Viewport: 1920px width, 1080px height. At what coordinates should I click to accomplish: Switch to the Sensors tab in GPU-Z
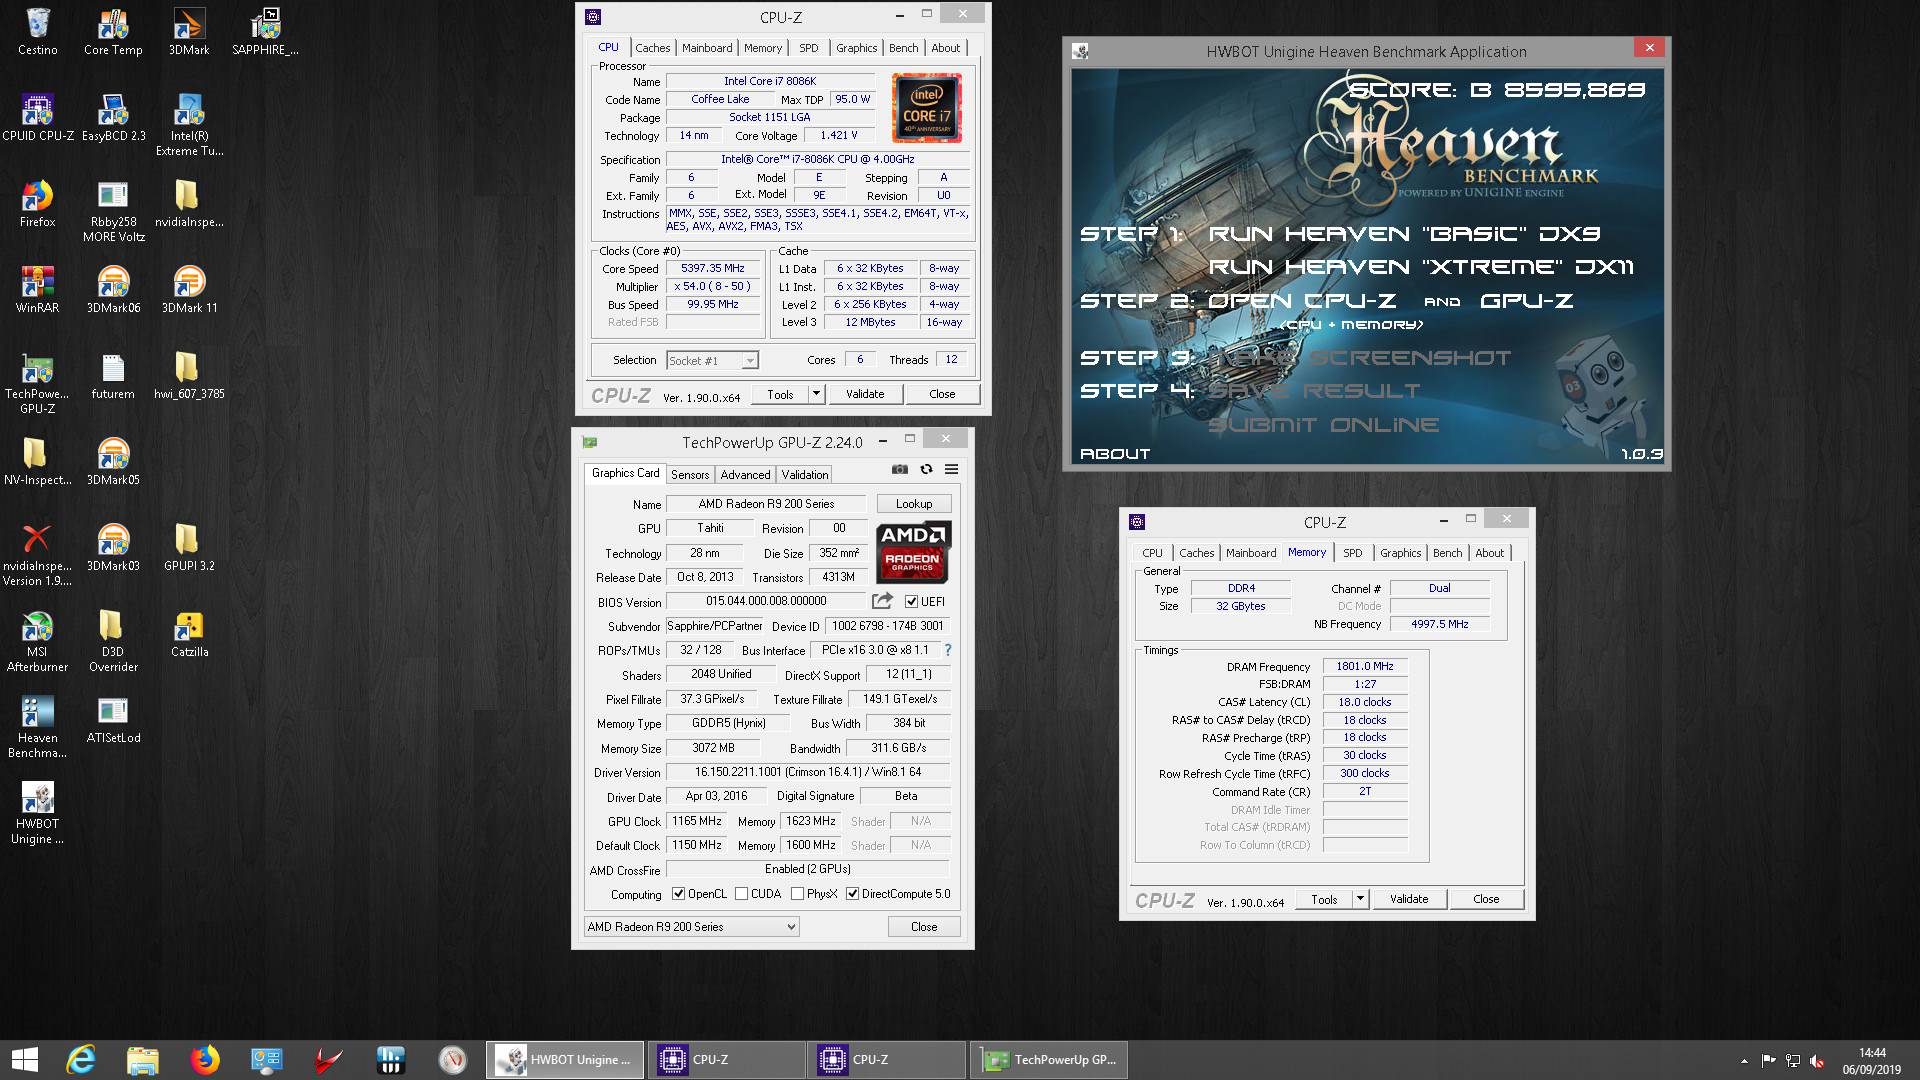[x=690, y=475]
